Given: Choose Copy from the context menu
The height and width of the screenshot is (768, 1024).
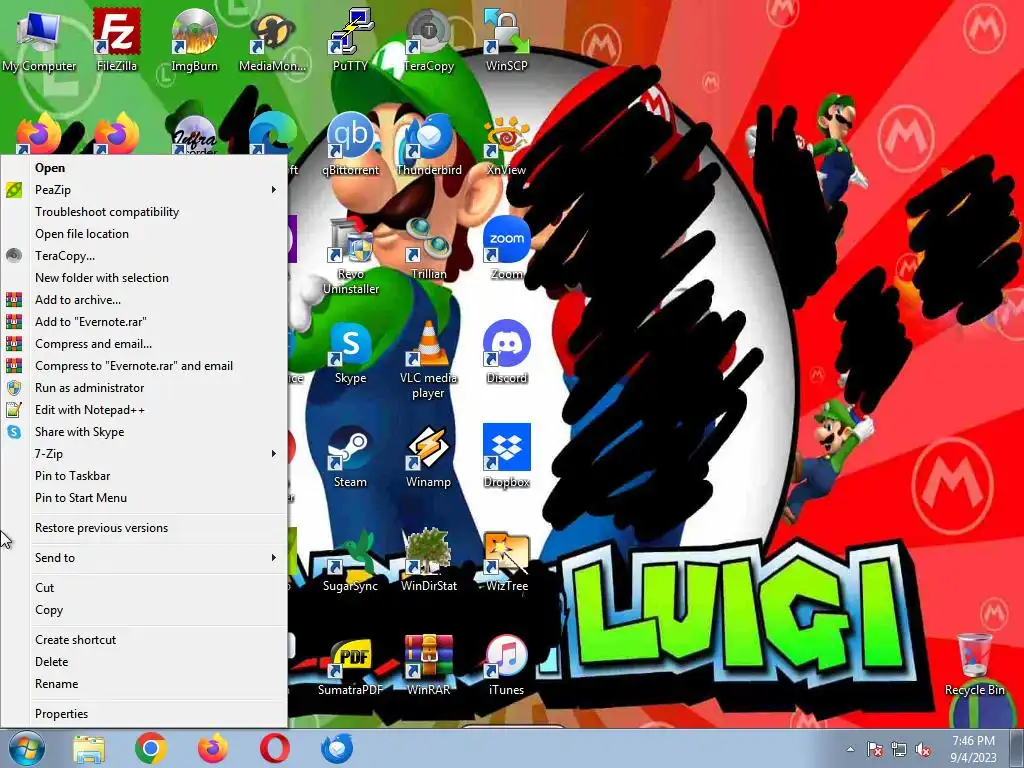Looking at the screenshot, I should pyautogui.click(x=144, y=610).
